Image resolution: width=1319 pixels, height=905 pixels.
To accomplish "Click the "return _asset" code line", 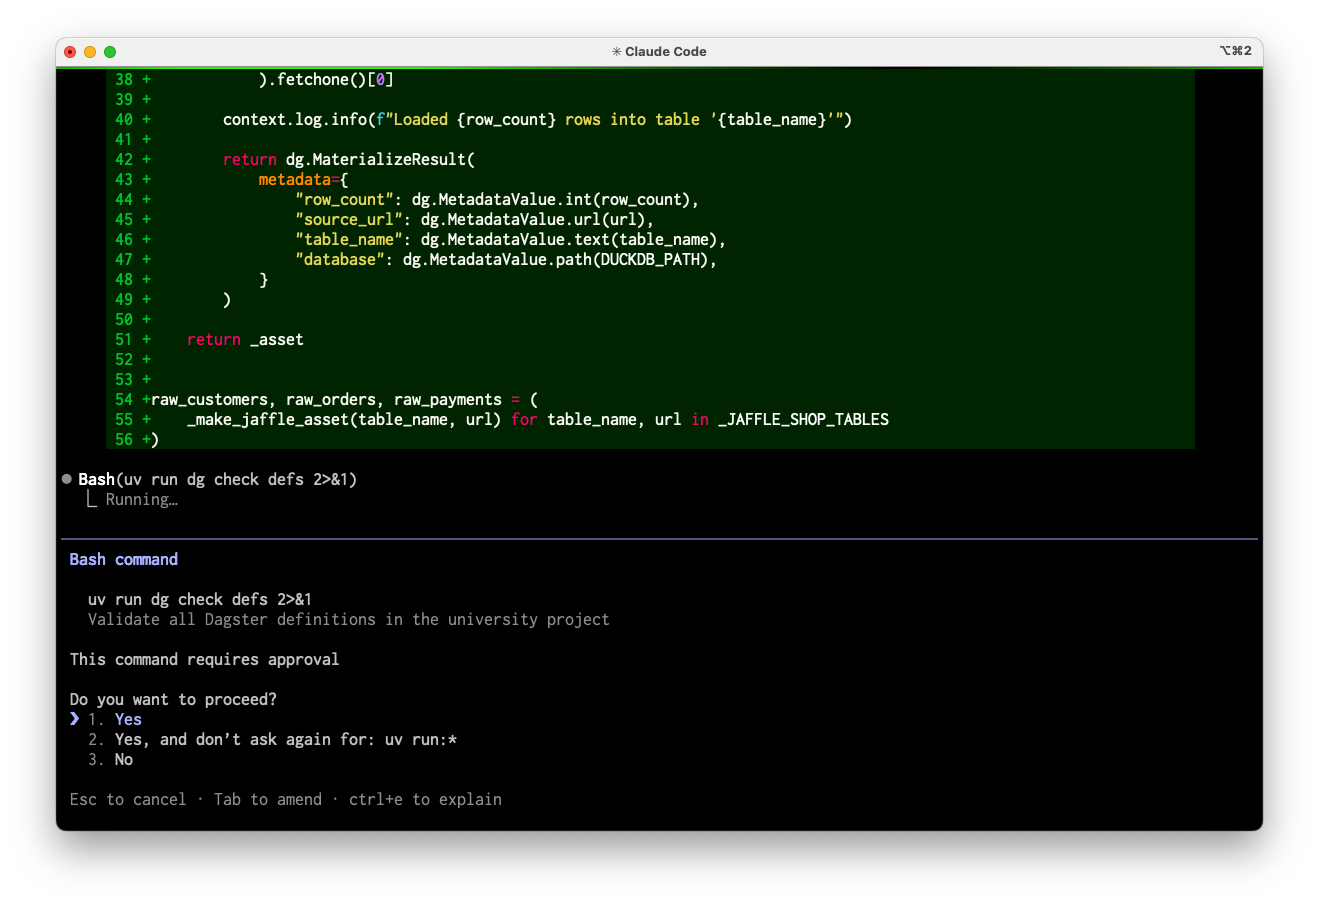I will tap(245, 339).
